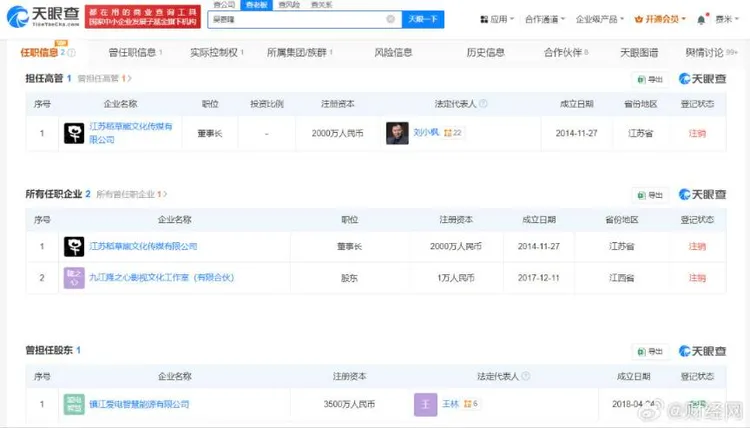Click the crown icon of 开通会员
750x428 pixels.
click(639, 19)
